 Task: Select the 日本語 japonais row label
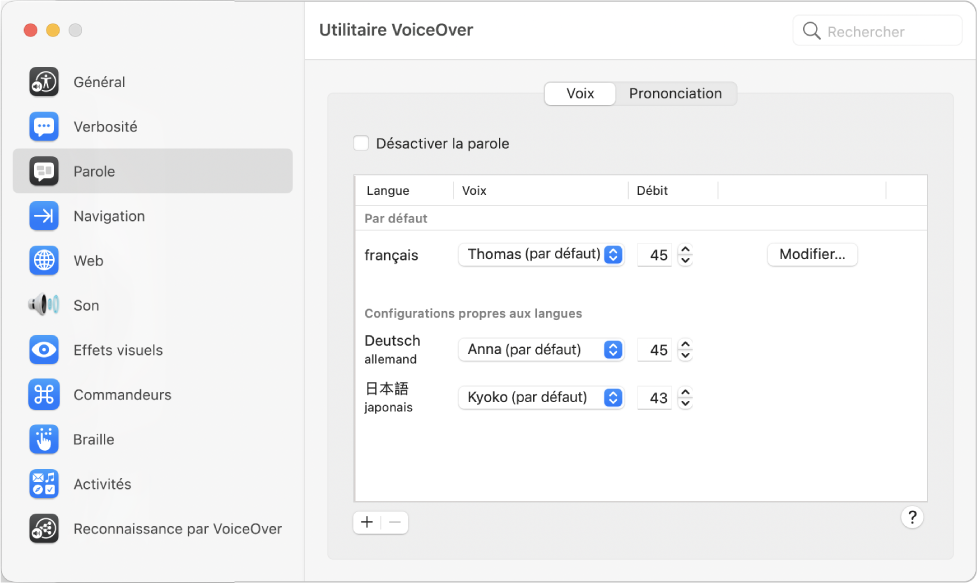(388, 398)
